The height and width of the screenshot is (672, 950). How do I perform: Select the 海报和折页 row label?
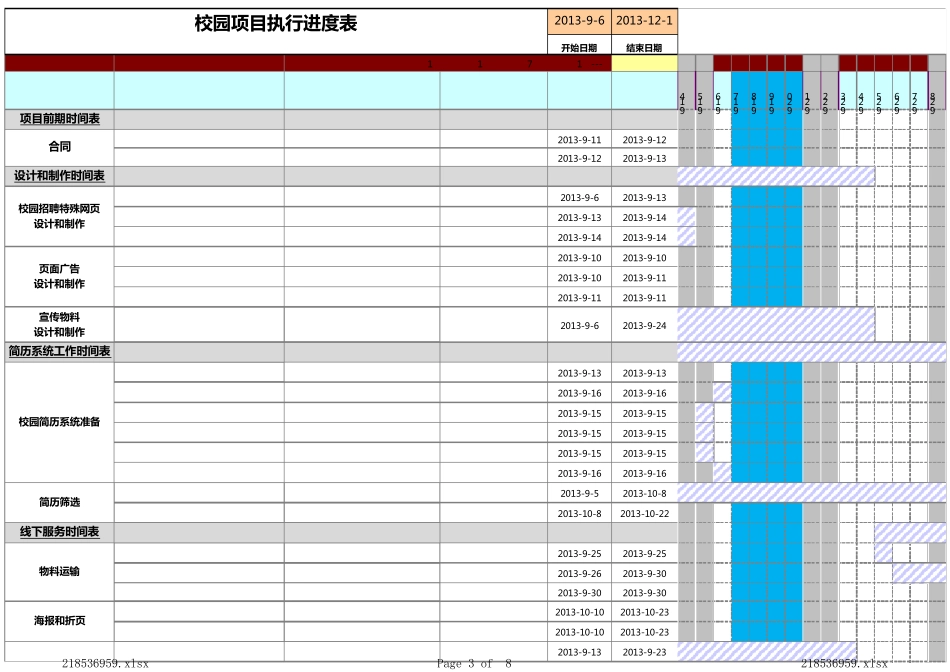coord(59,620)
